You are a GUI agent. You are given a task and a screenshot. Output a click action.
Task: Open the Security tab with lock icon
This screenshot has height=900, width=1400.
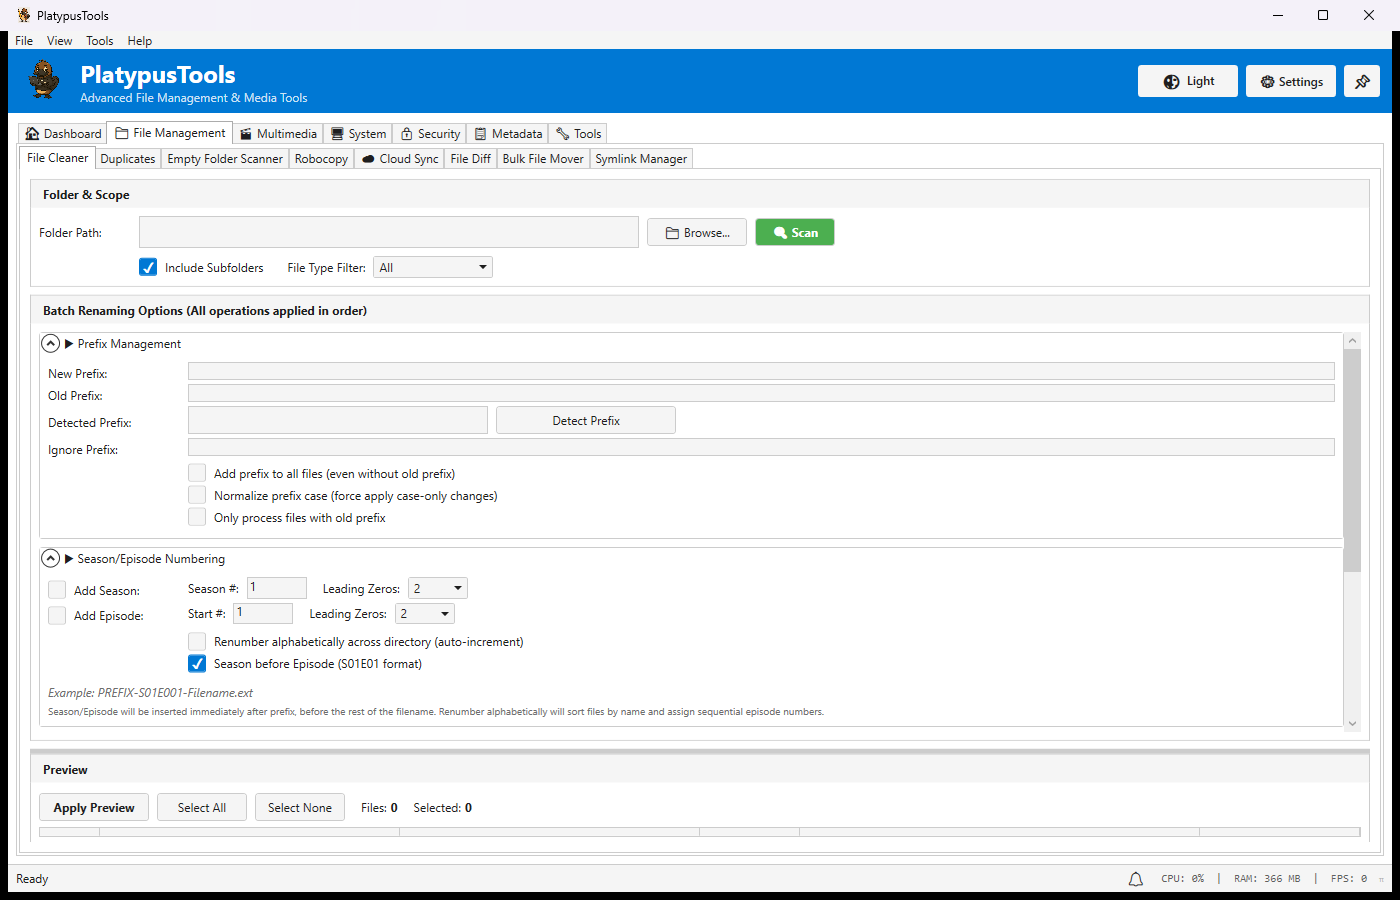point(430,134)
